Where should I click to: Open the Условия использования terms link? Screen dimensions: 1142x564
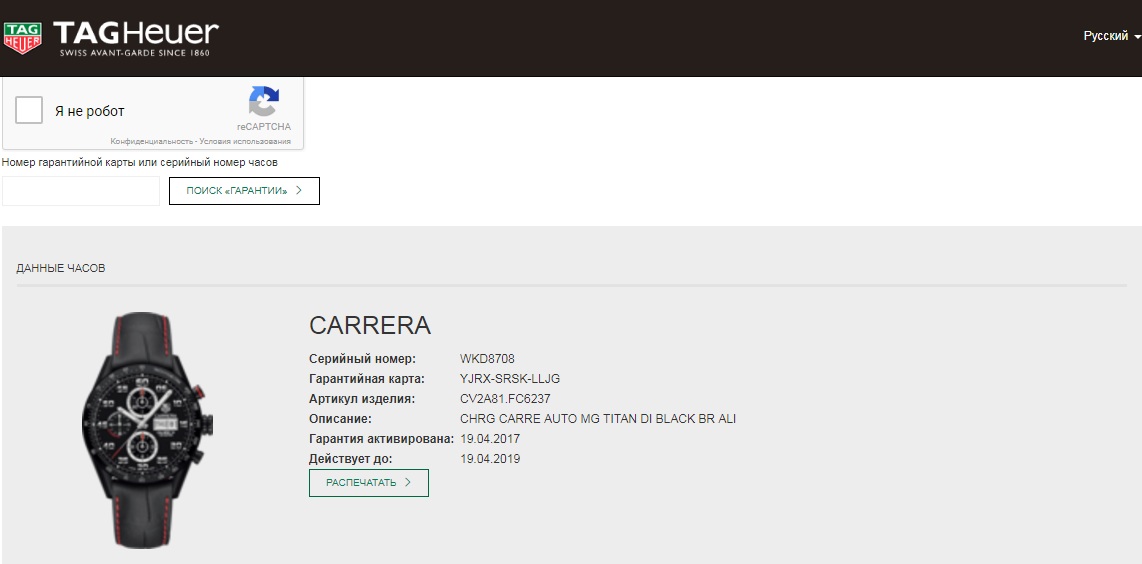(245, 142)
